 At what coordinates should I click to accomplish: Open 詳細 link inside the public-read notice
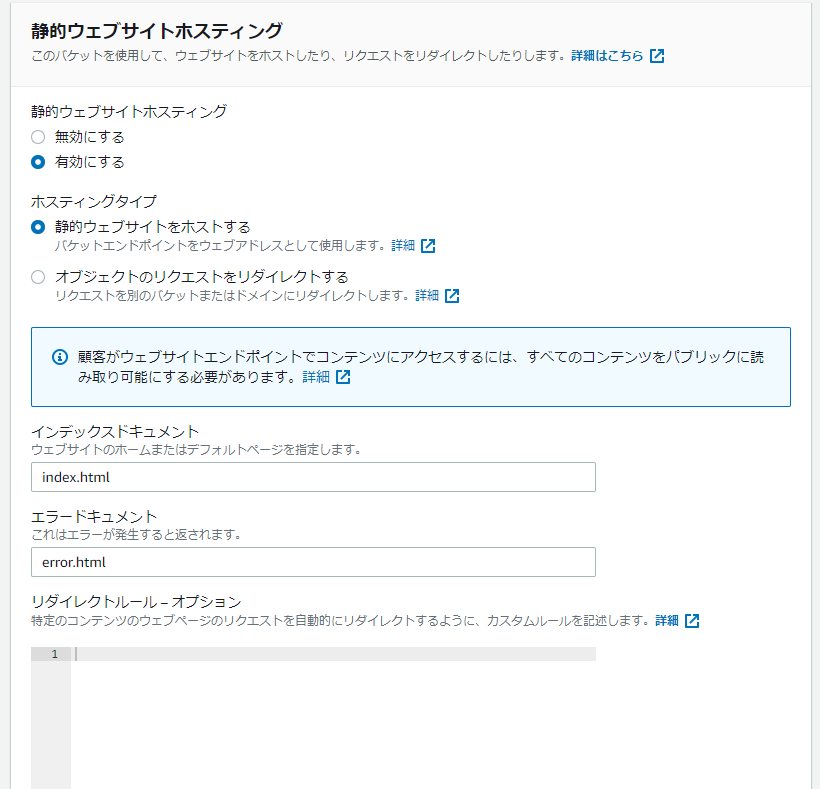coord(316,376)
